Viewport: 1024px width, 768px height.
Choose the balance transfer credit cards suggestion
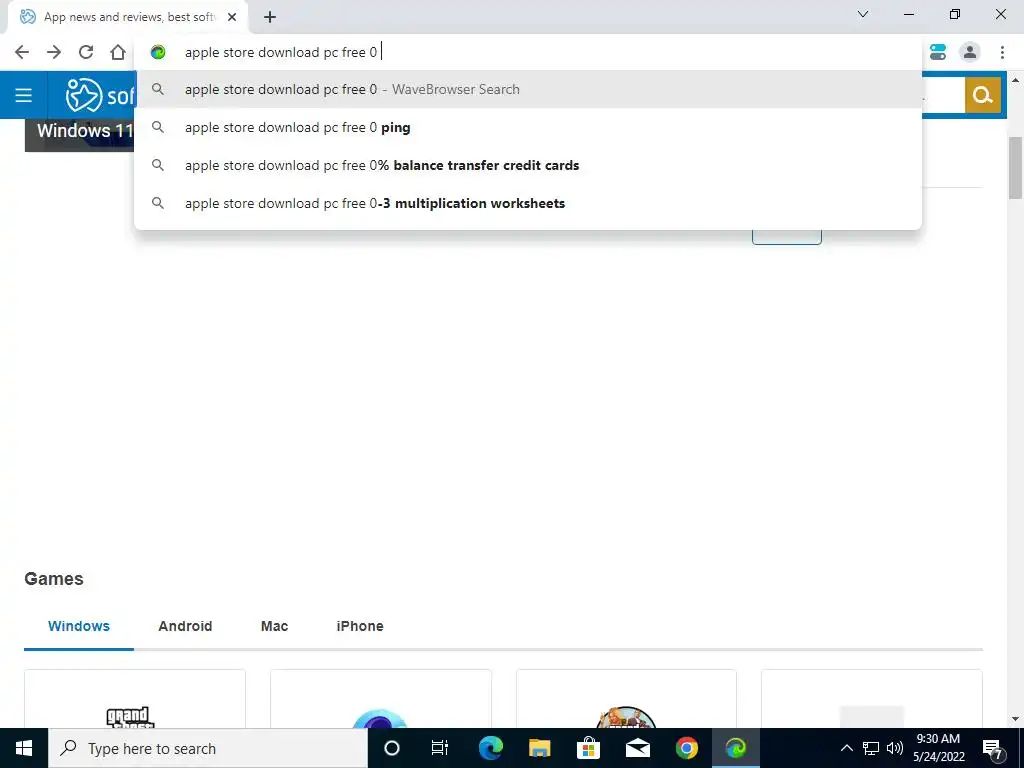[528, 165]
